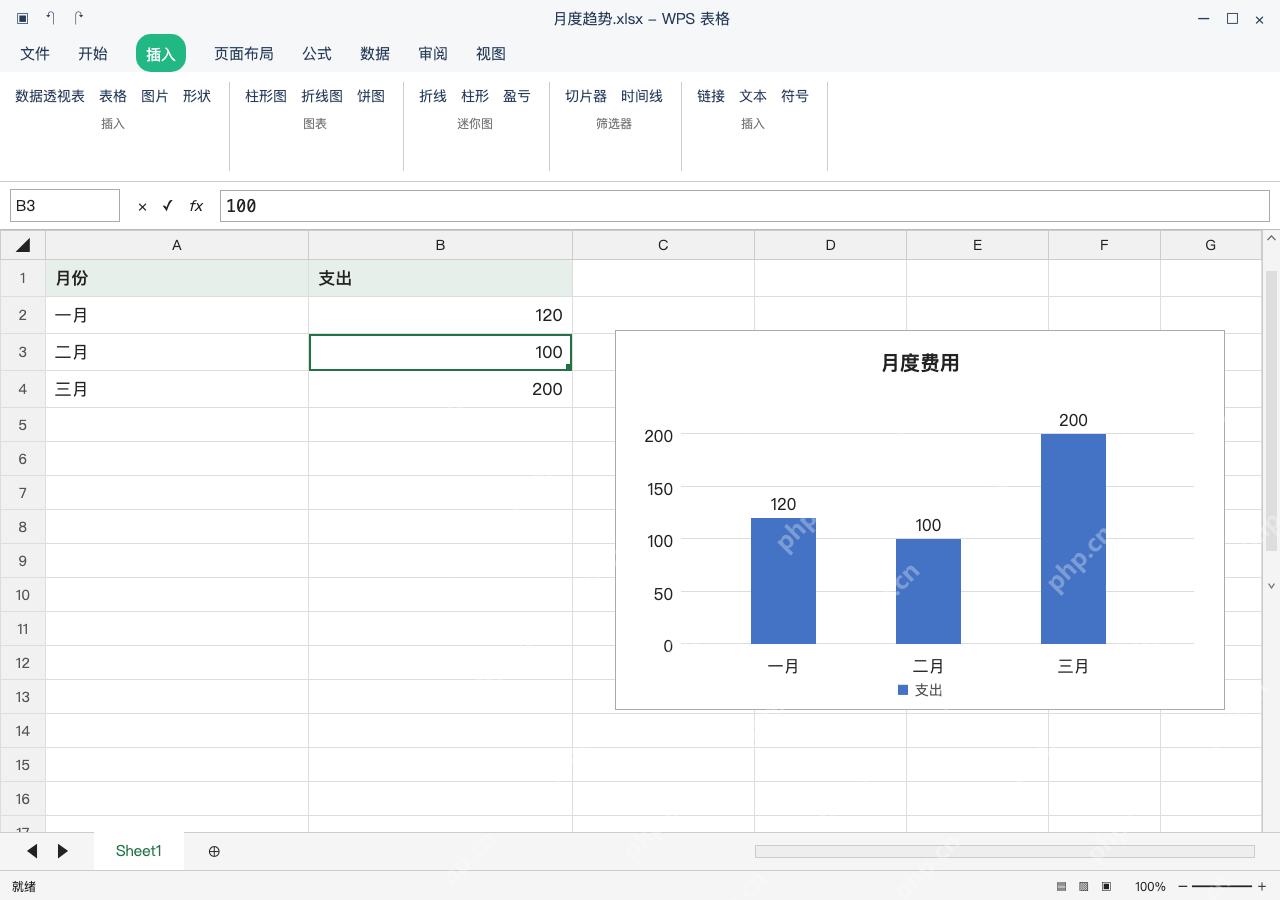The width and height of the screenshot is (1280, 900).
Task: Click the vertical scrollbar up arrow
Action: click(1271, 239)
